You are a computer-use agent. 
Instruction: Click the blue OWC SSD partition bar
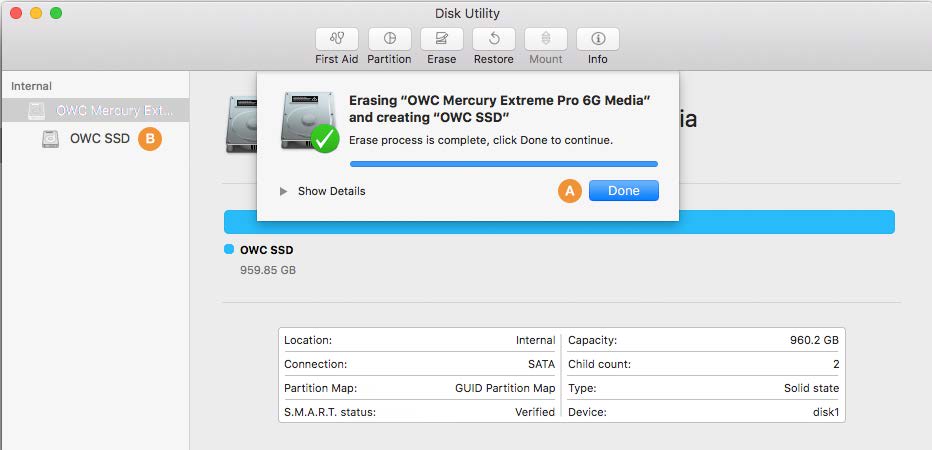click(559, 222)
